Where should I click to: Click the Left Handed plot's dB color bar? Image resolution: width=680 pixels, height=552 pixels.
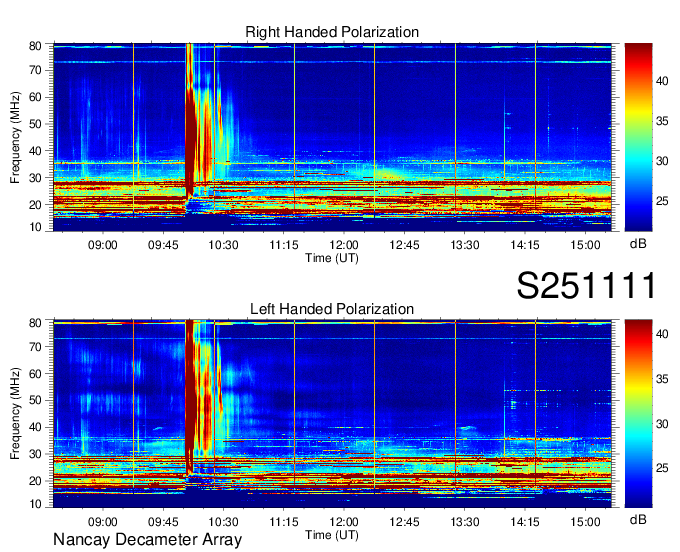[640, 414]
